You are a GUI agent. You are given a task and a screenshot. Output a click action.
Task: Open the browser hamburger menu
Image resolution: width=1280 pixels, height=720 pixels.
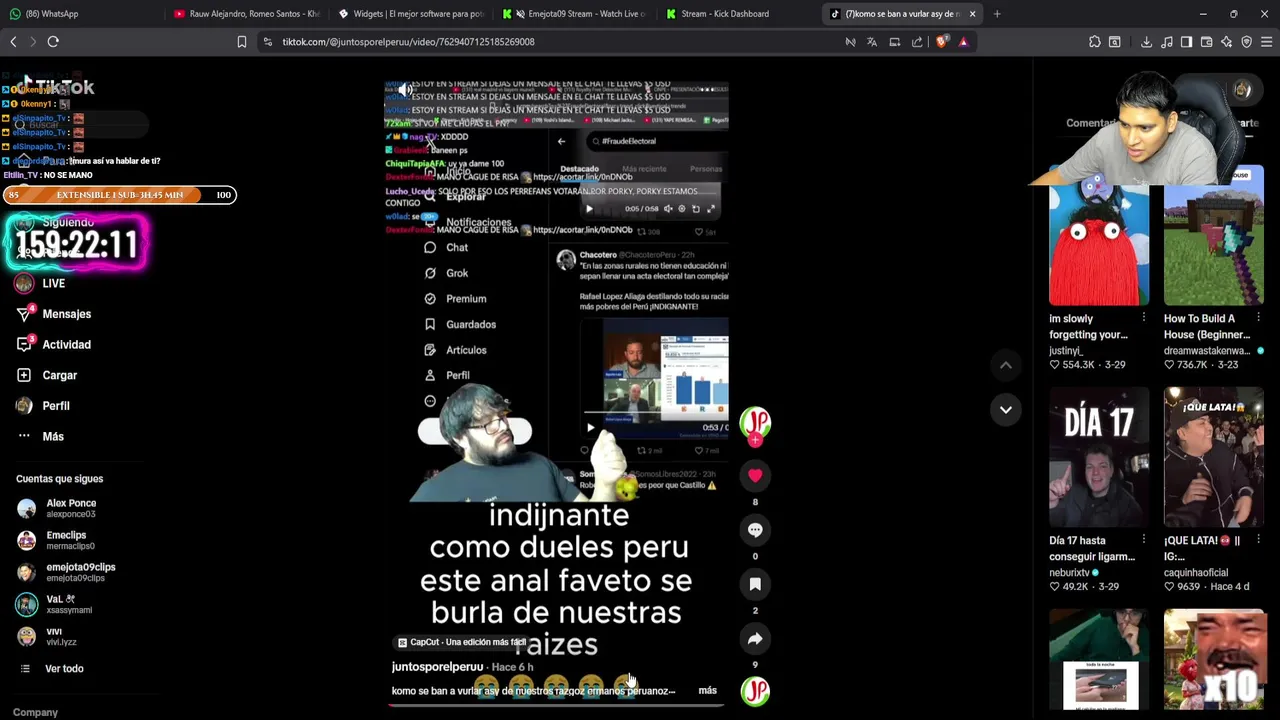pyautogui.click(x=1267, y=42)
